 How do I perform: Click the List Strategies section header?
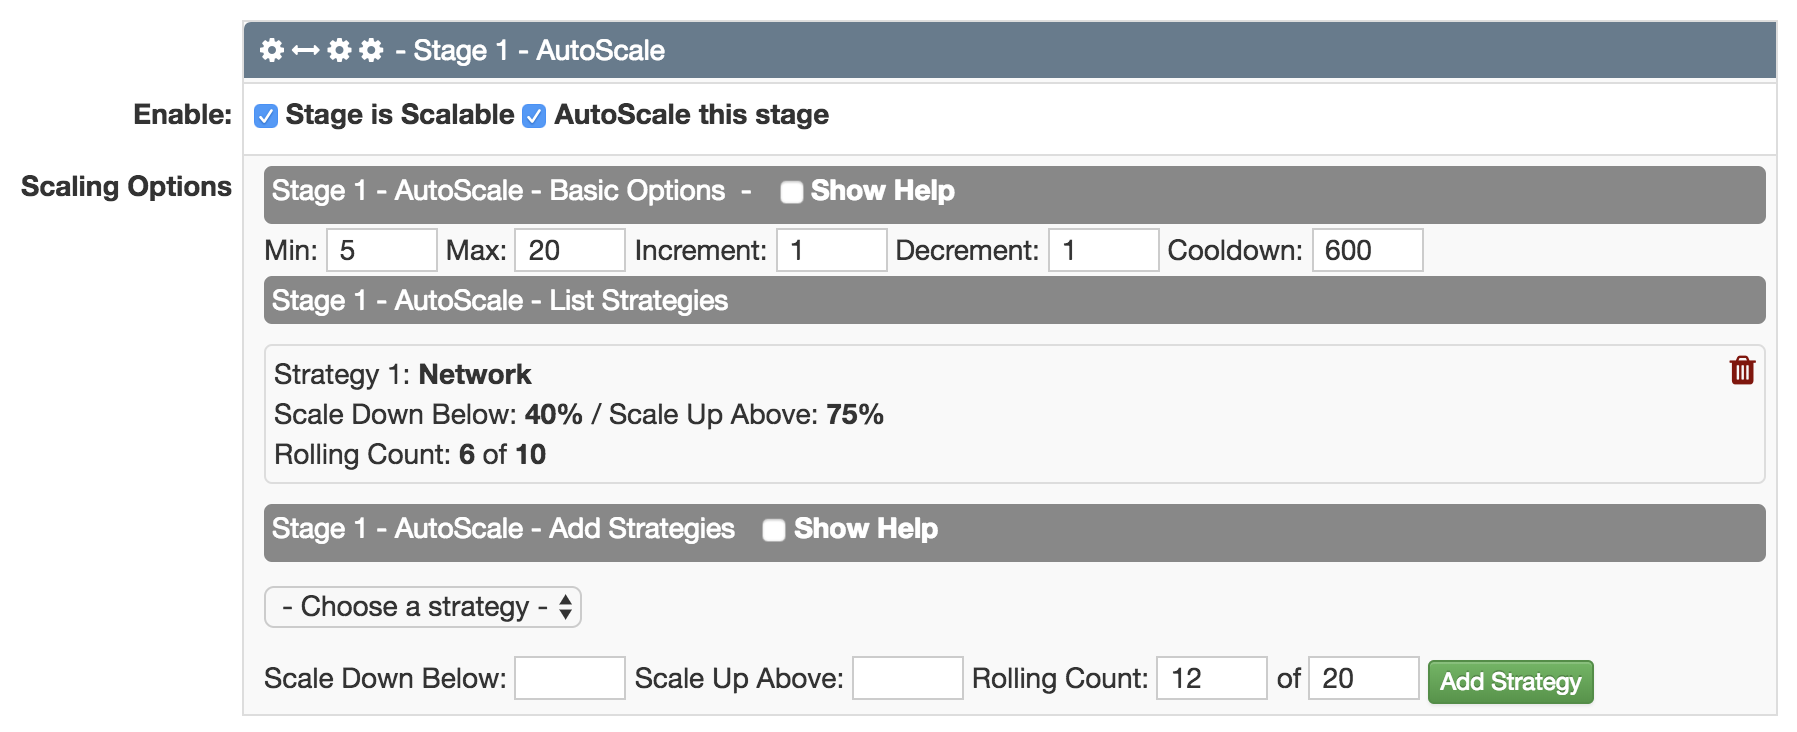(x=1015, y=300)
